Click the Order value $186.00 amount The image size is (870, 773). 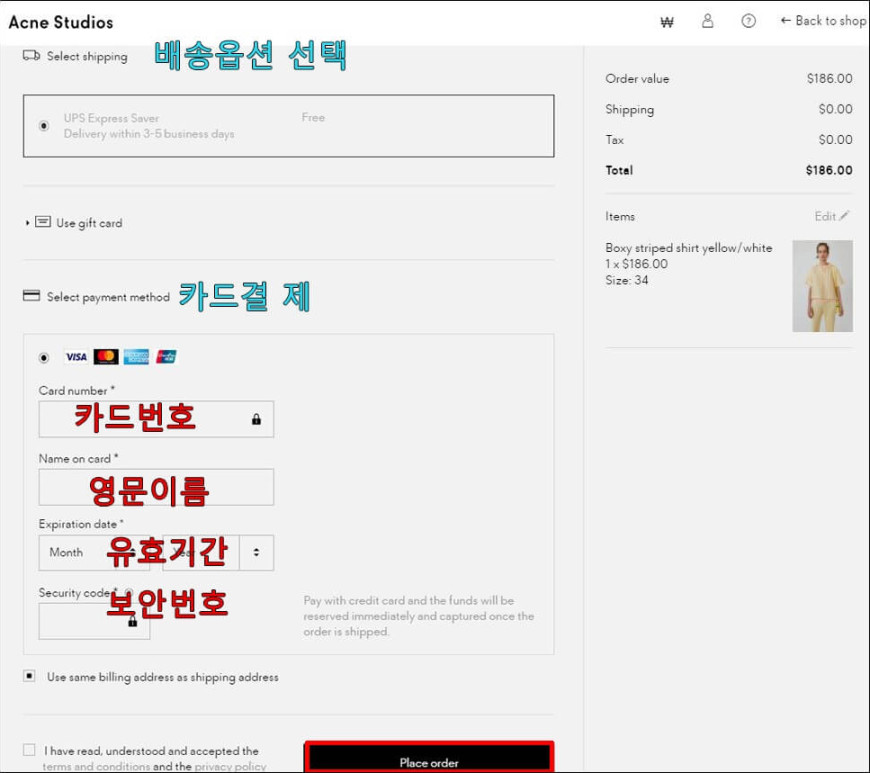click(829, 79)
